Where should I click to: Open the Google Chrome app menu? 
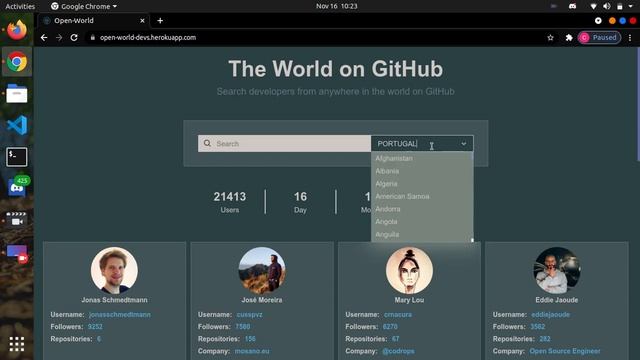pyautogui.click(x=84, y=6)
